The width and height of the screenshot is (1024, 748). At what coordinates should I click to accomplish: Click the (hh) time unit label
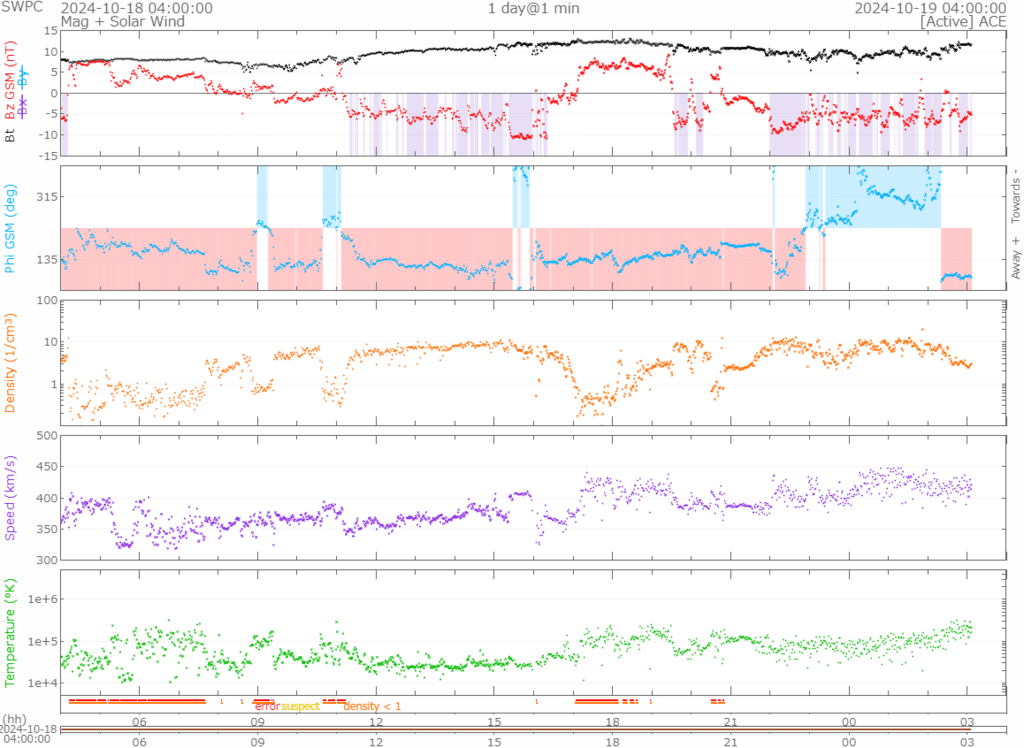pyautogui.click(x=15, y=719)
